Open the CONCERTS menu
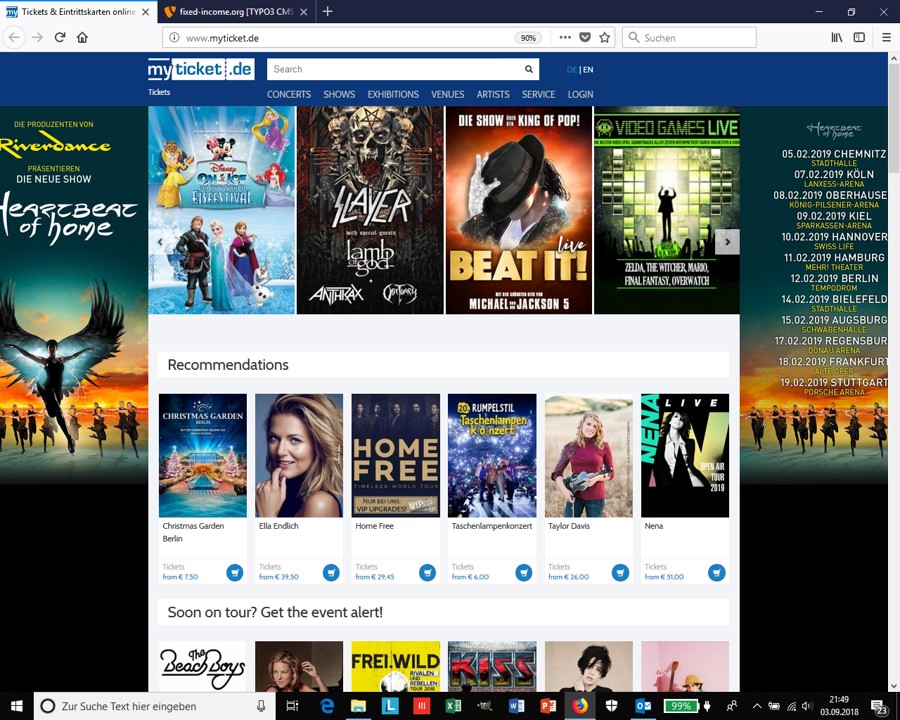900x720 pixels. [289, 94]
